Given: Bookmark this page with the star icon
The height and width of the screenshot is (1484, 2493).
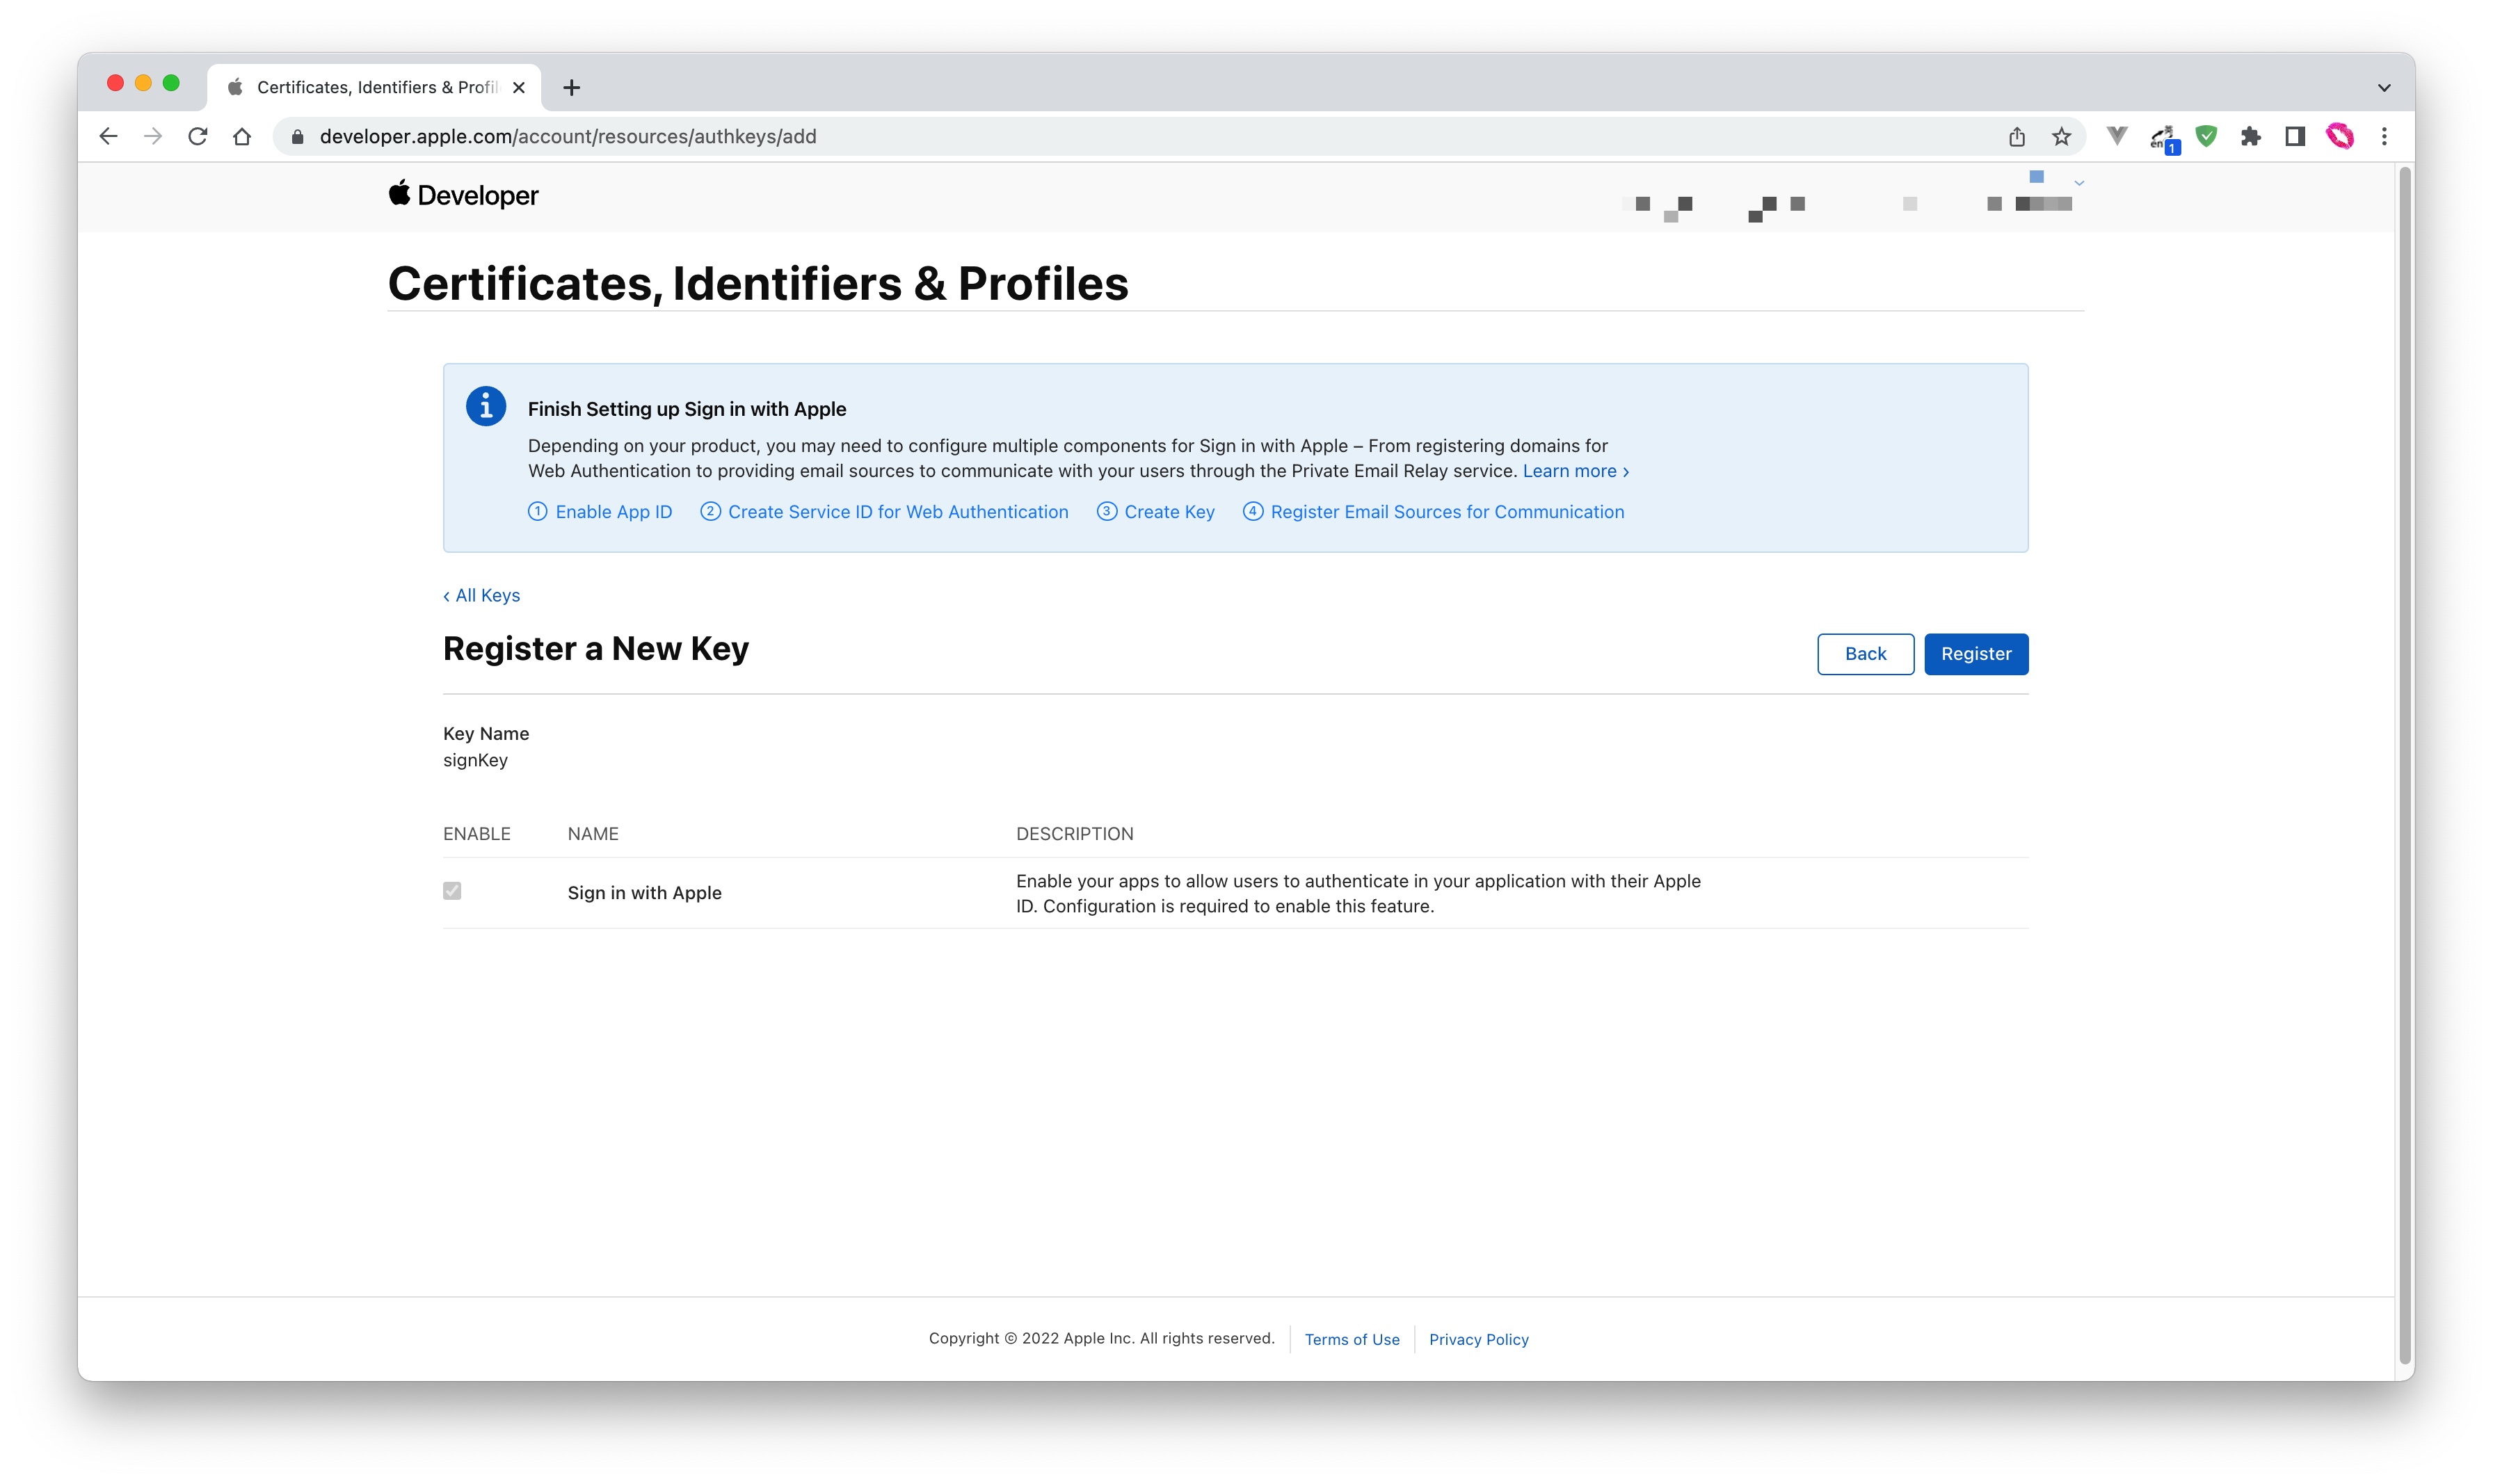Looking at the screenshot, I should coord(2061,137).
